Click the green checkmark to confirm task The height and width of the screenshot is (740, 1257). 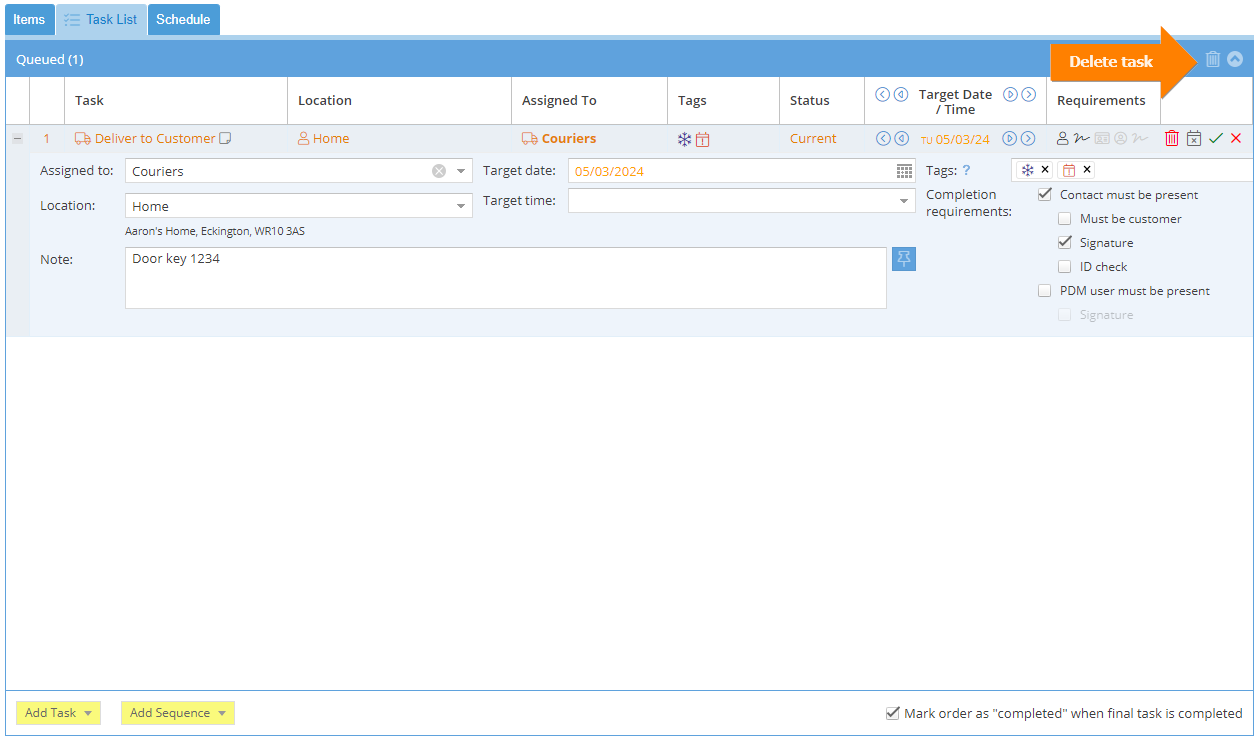coord(1216,139)
